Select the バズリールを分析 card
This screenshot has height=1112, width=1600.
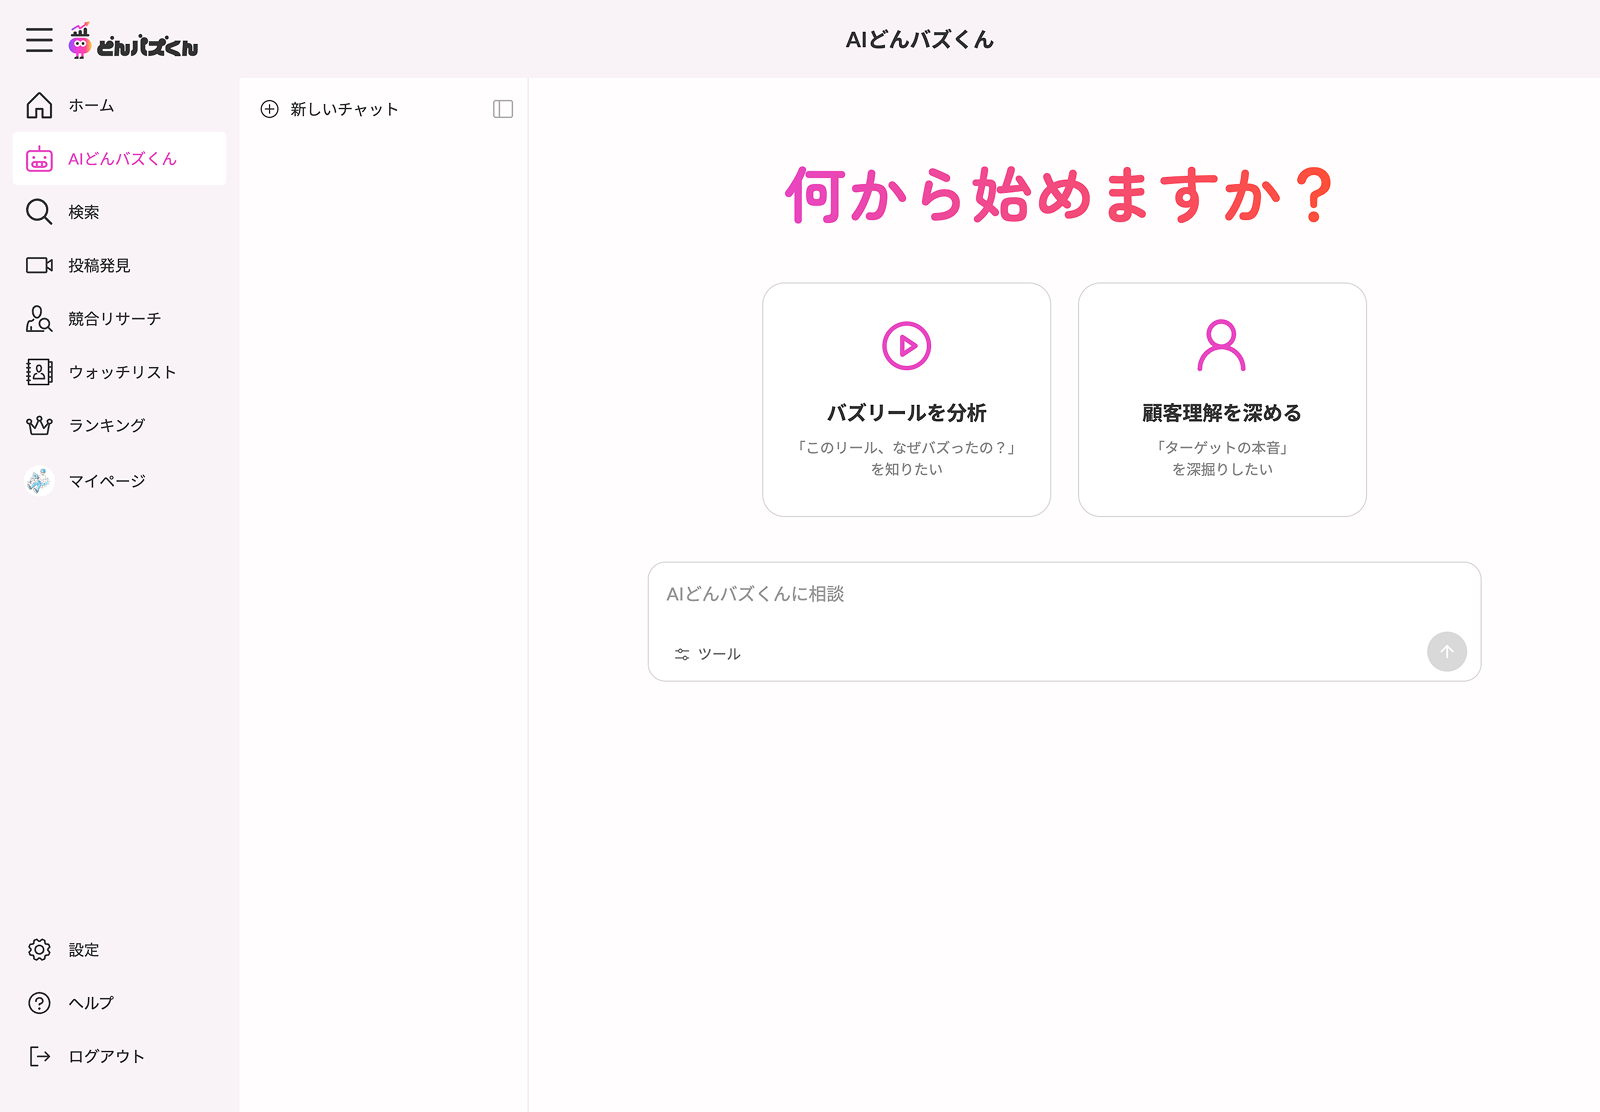pos(906,399)
